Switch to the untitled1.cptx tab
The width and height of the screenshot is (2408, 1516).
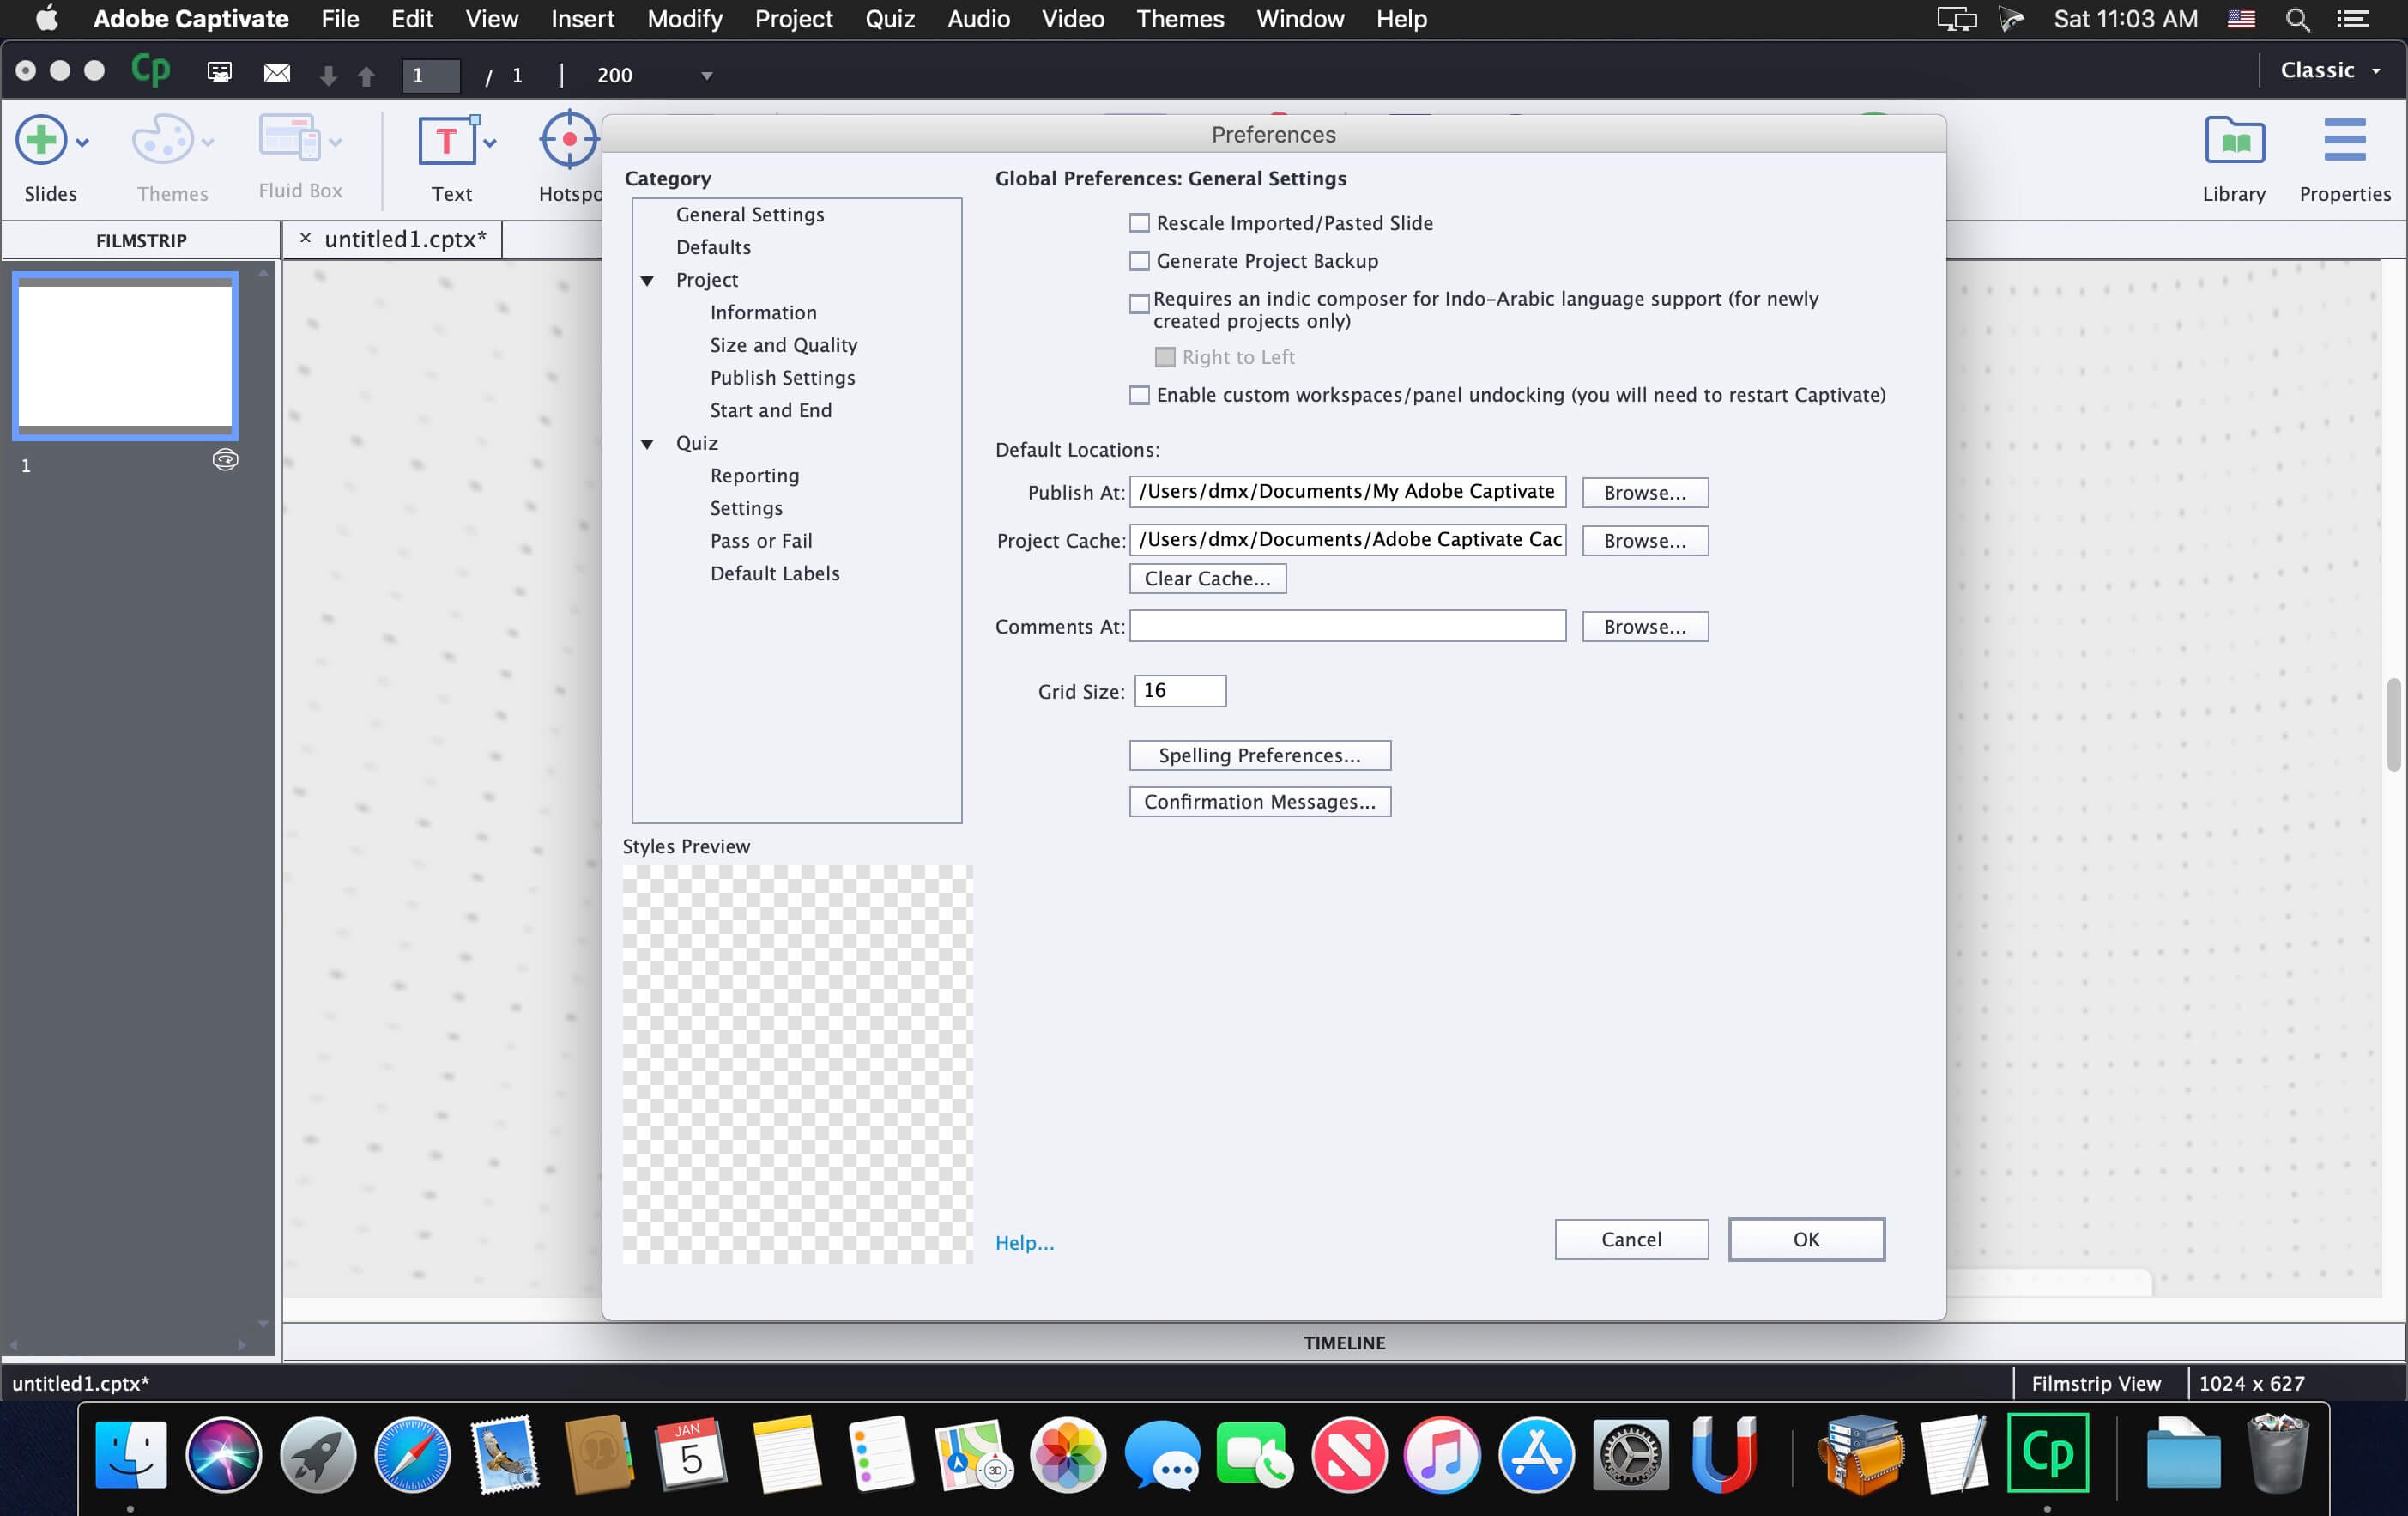405,239
